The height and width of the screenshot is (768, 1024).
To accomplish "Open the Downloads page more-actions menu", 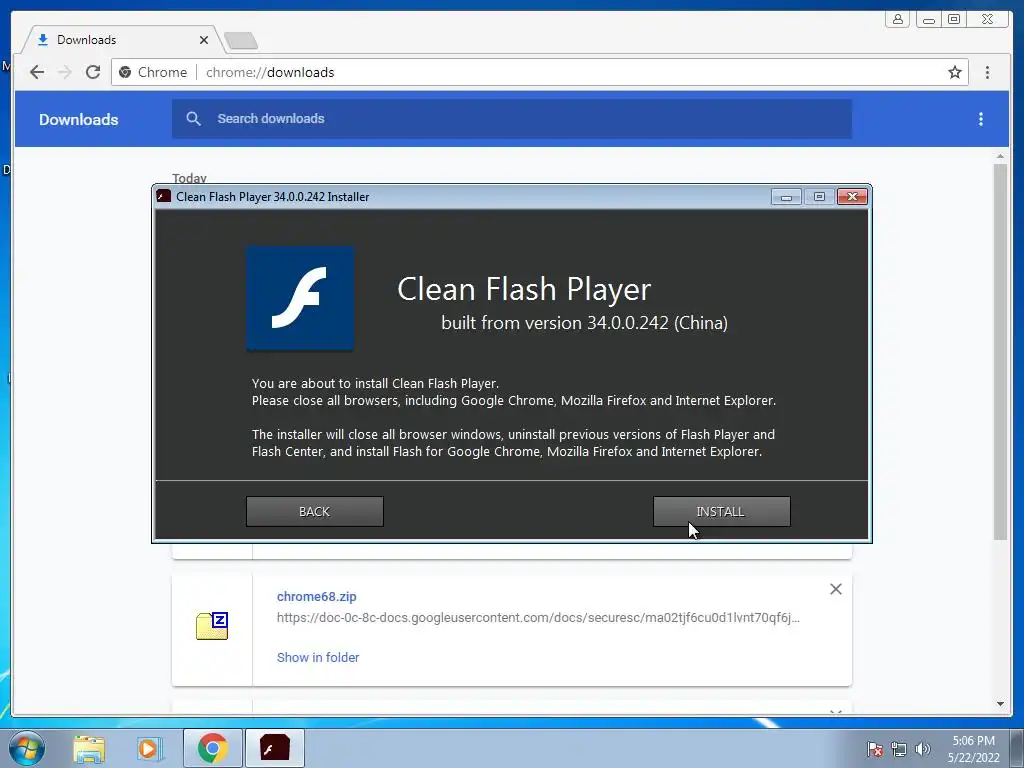I will pyautogui.click(x=980, y=119).
